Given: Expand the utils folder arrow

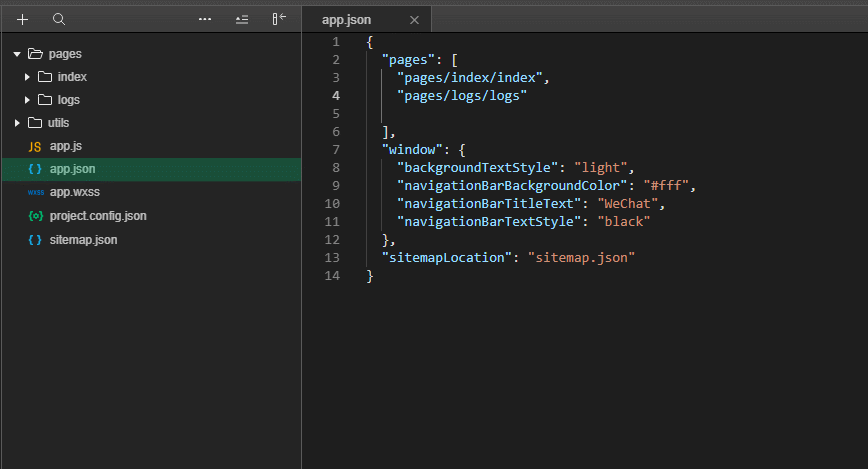Looking at the screenshot, I should (x=17, y=123).
